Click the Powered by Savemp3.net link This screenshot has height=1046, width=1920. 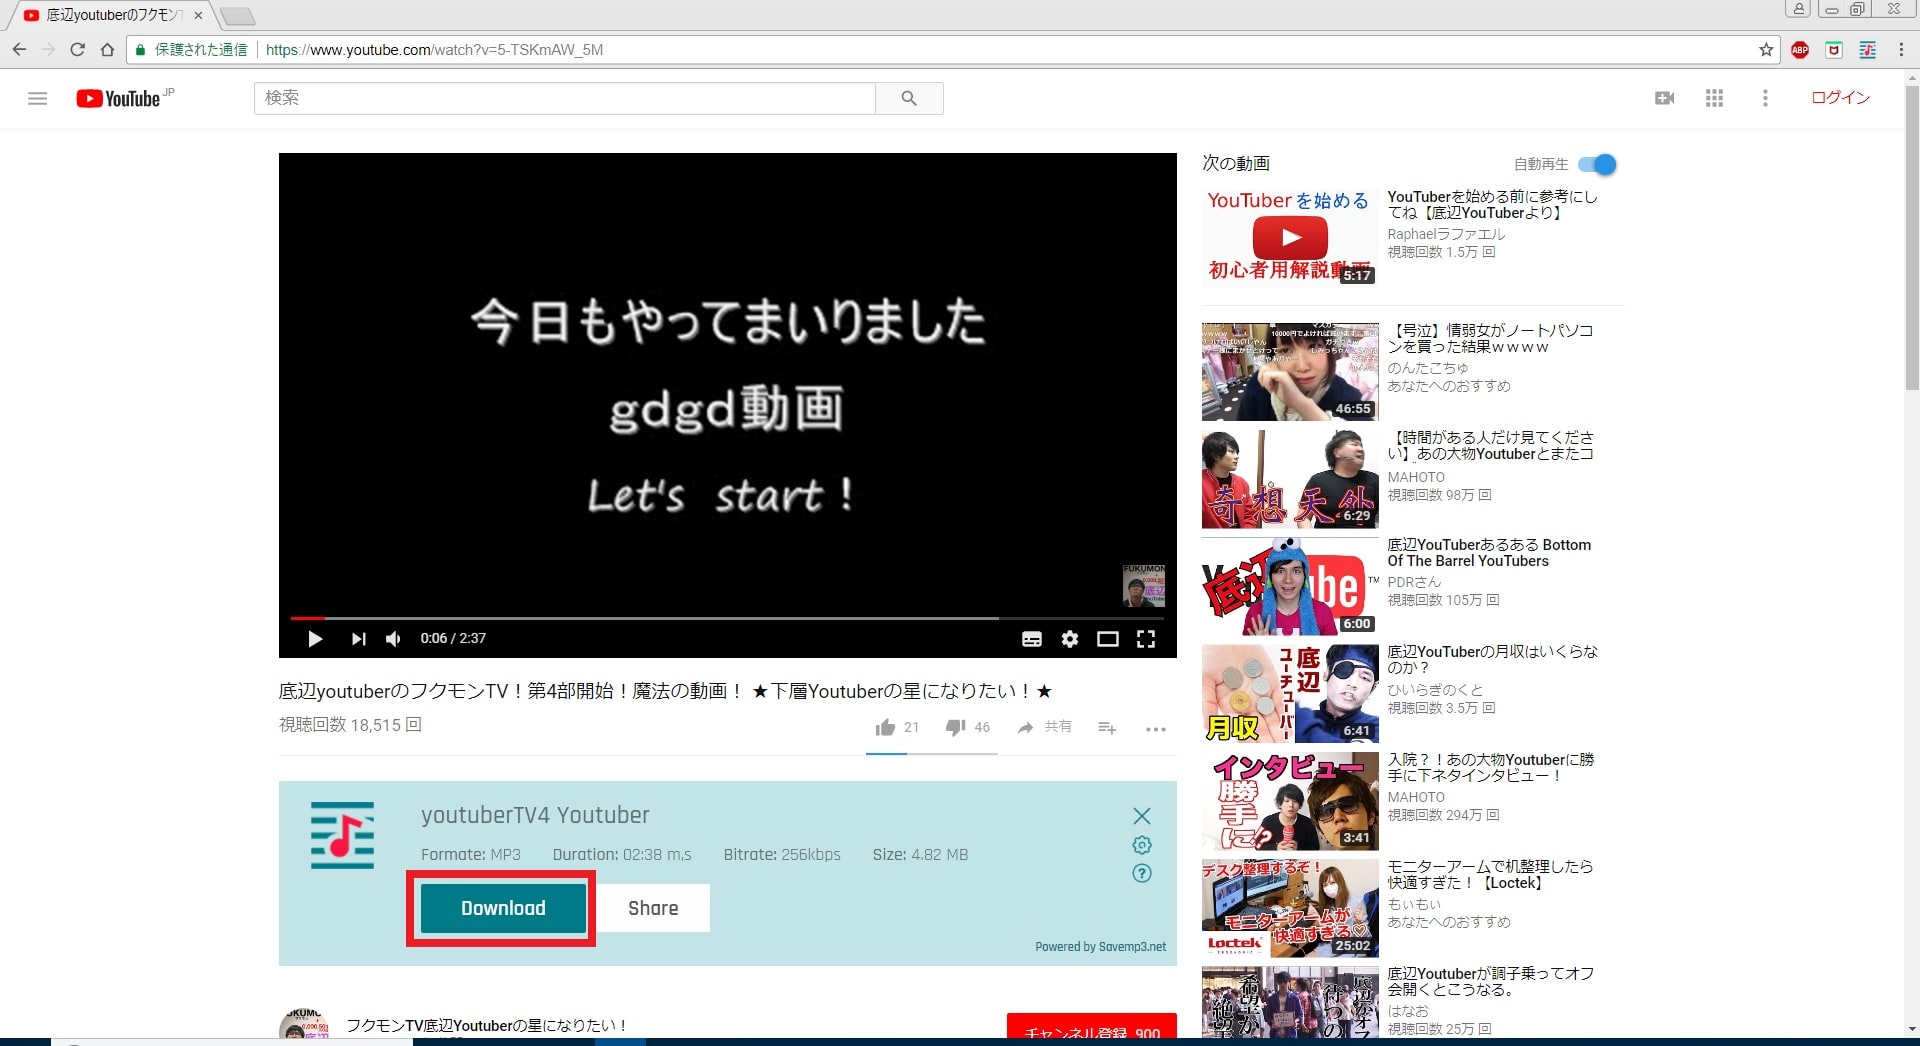tap(1100, 947)
